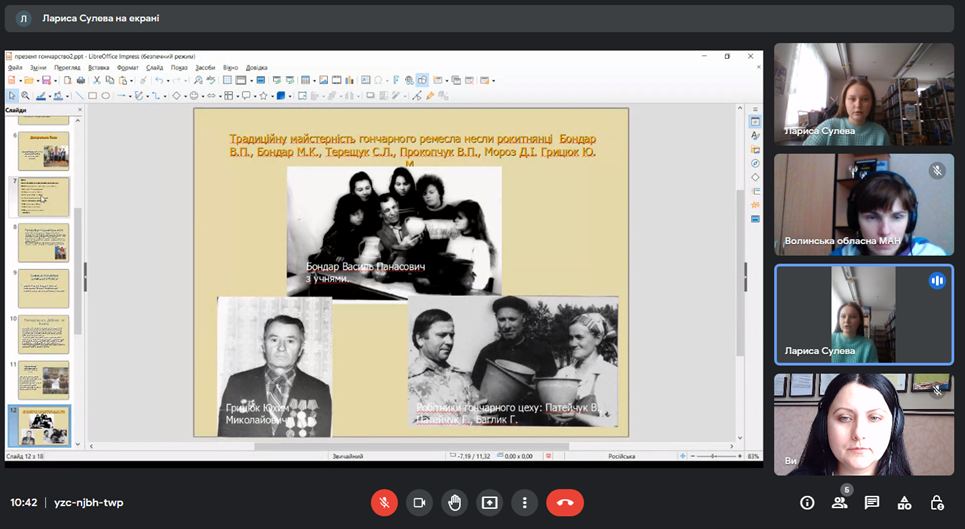Select the Волинська обласна МАН video tile

(x=864, y=205)
